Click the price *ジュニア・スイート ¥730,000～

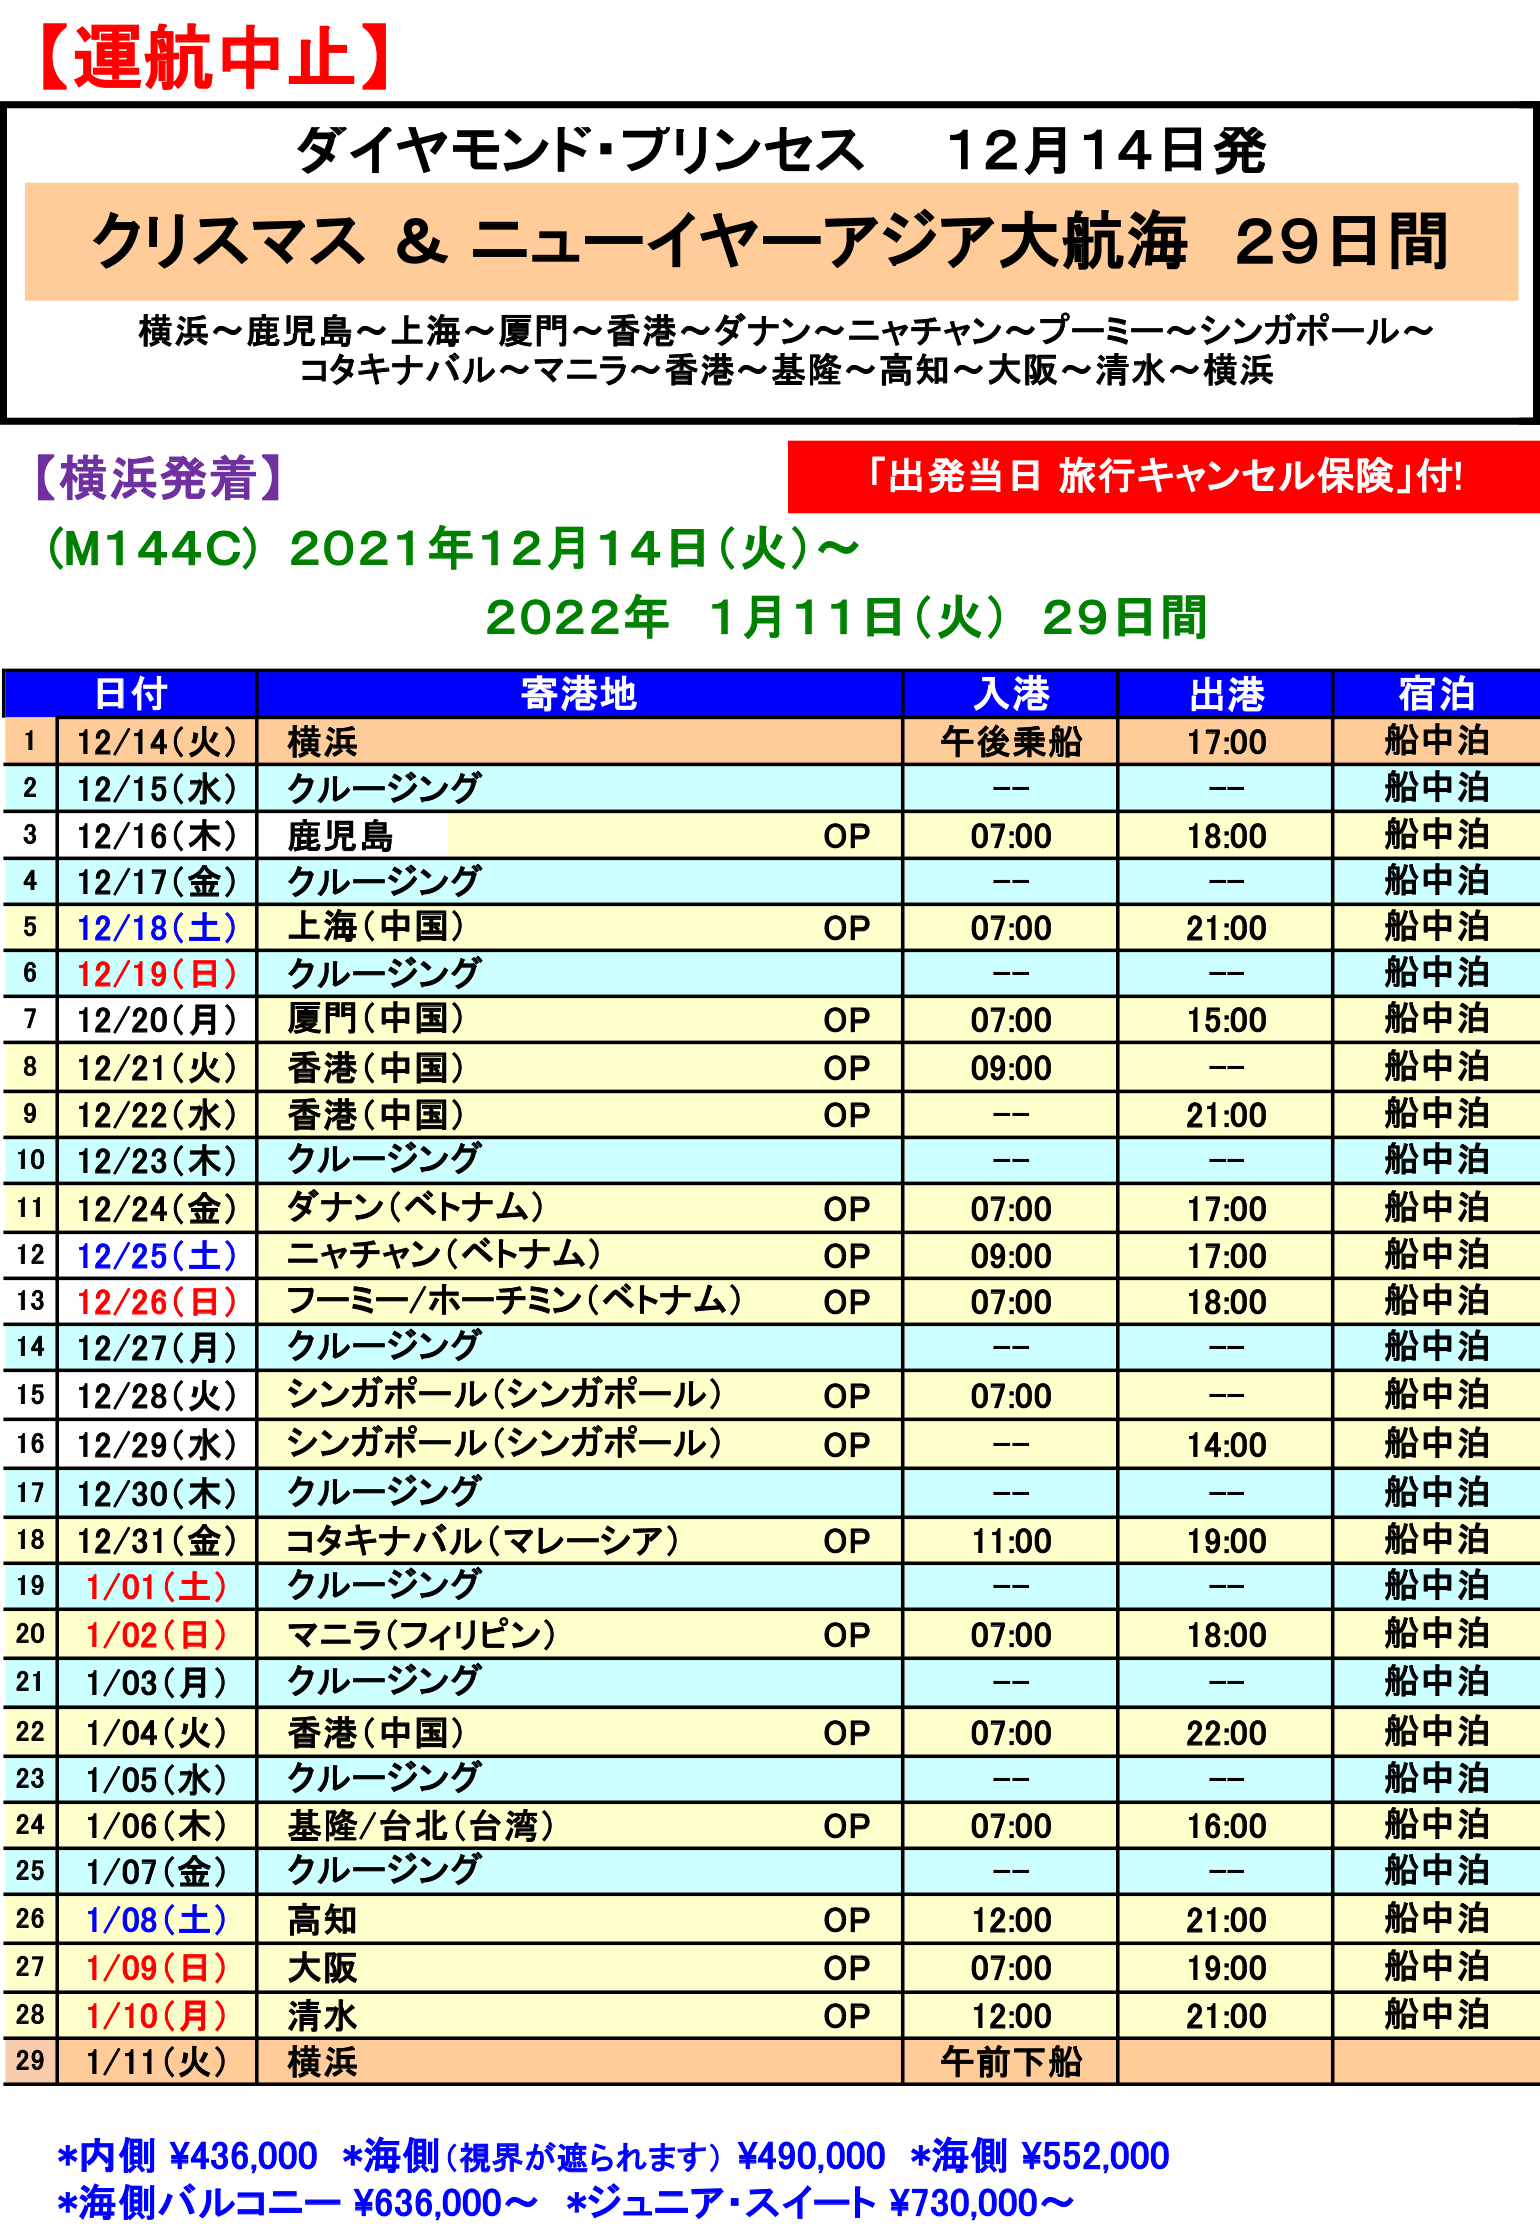[820, 2203]
